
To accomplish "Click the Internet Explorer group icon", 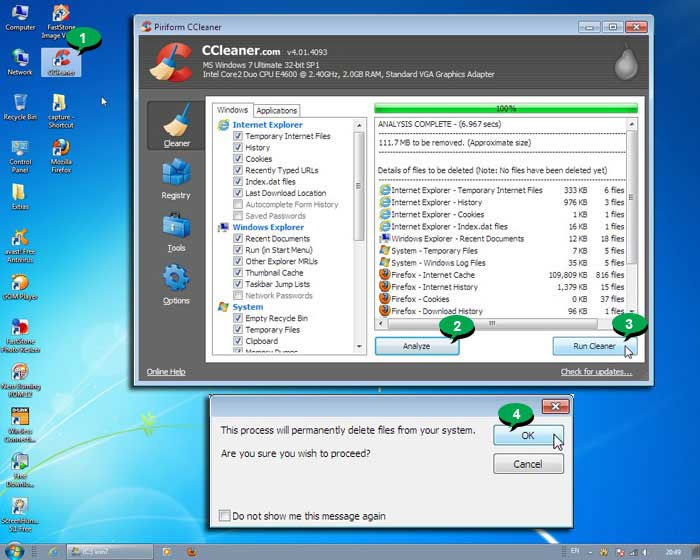I will 223,125.
